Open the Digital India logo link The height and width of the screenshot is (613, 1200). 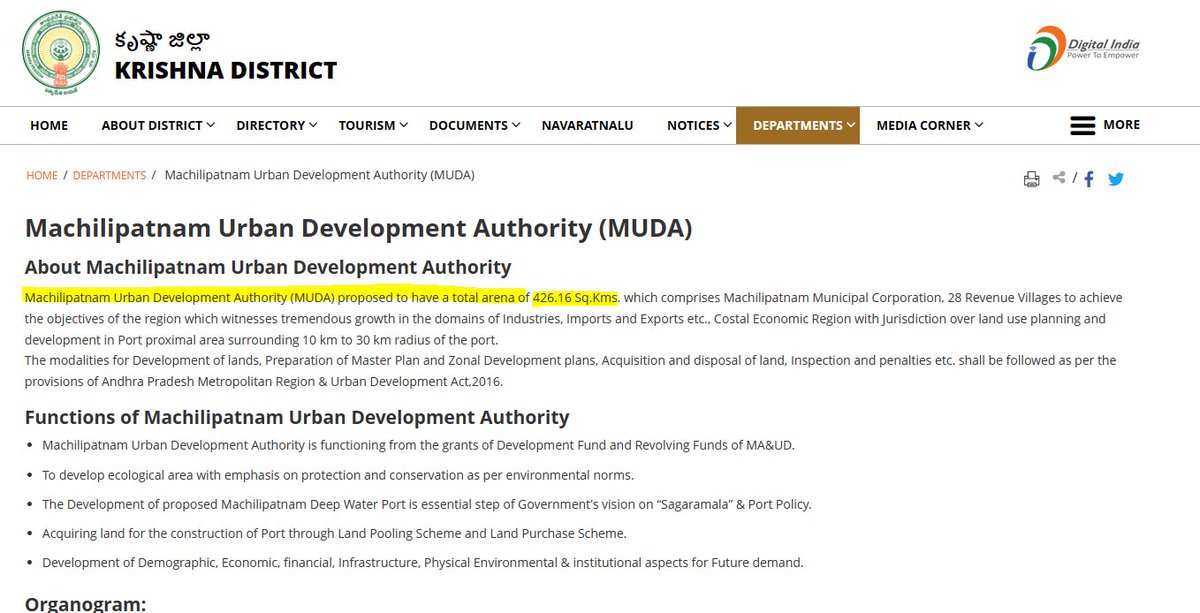[x=1083, y=48]
